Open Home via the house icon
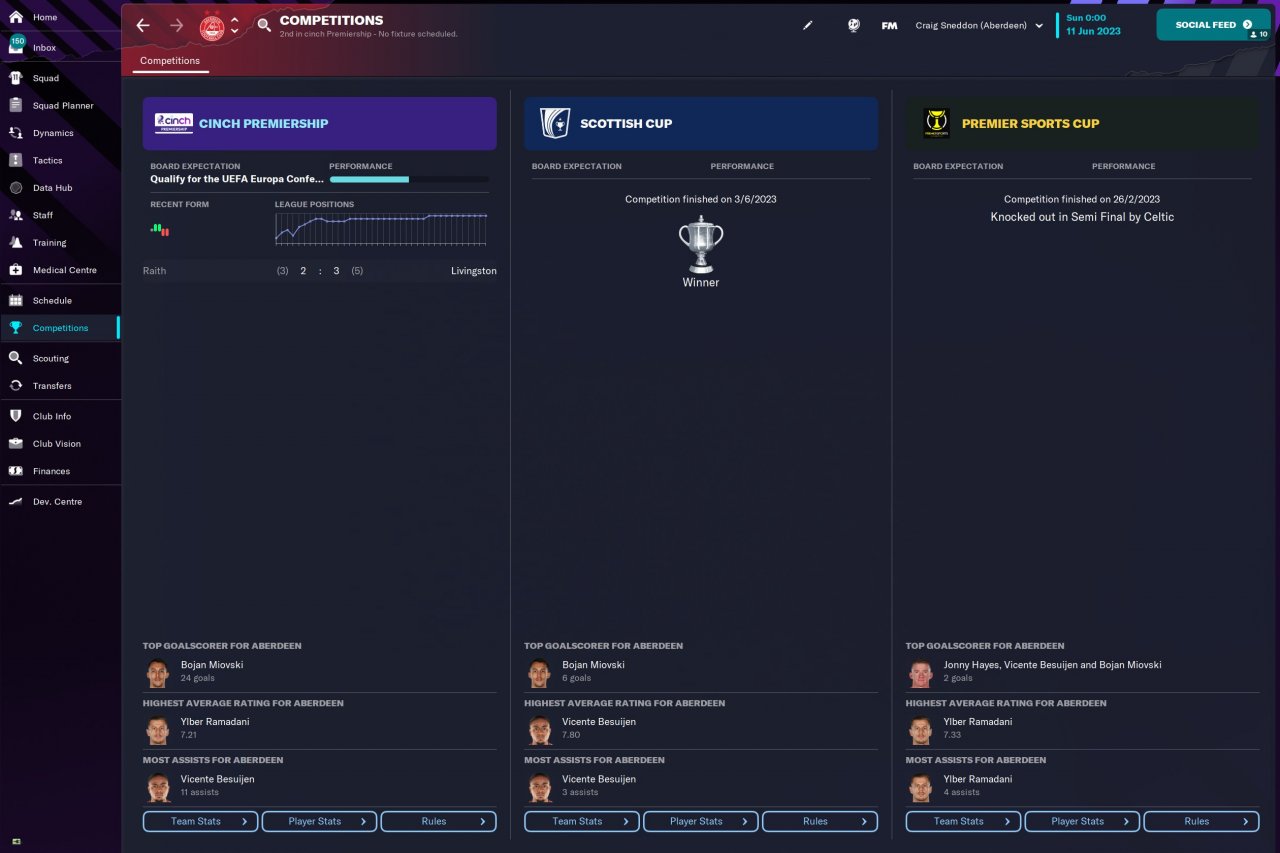1280x853 pixels. 16,17
